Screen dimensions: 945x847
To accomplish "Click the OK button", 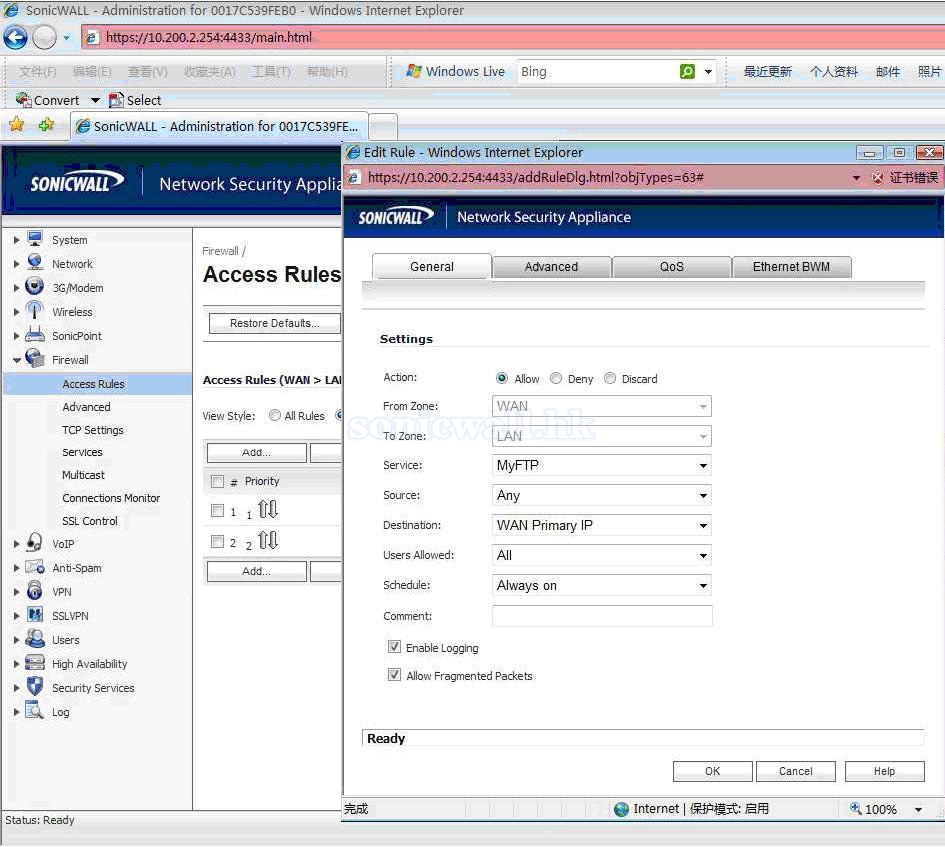I will (x=712, y=771).
